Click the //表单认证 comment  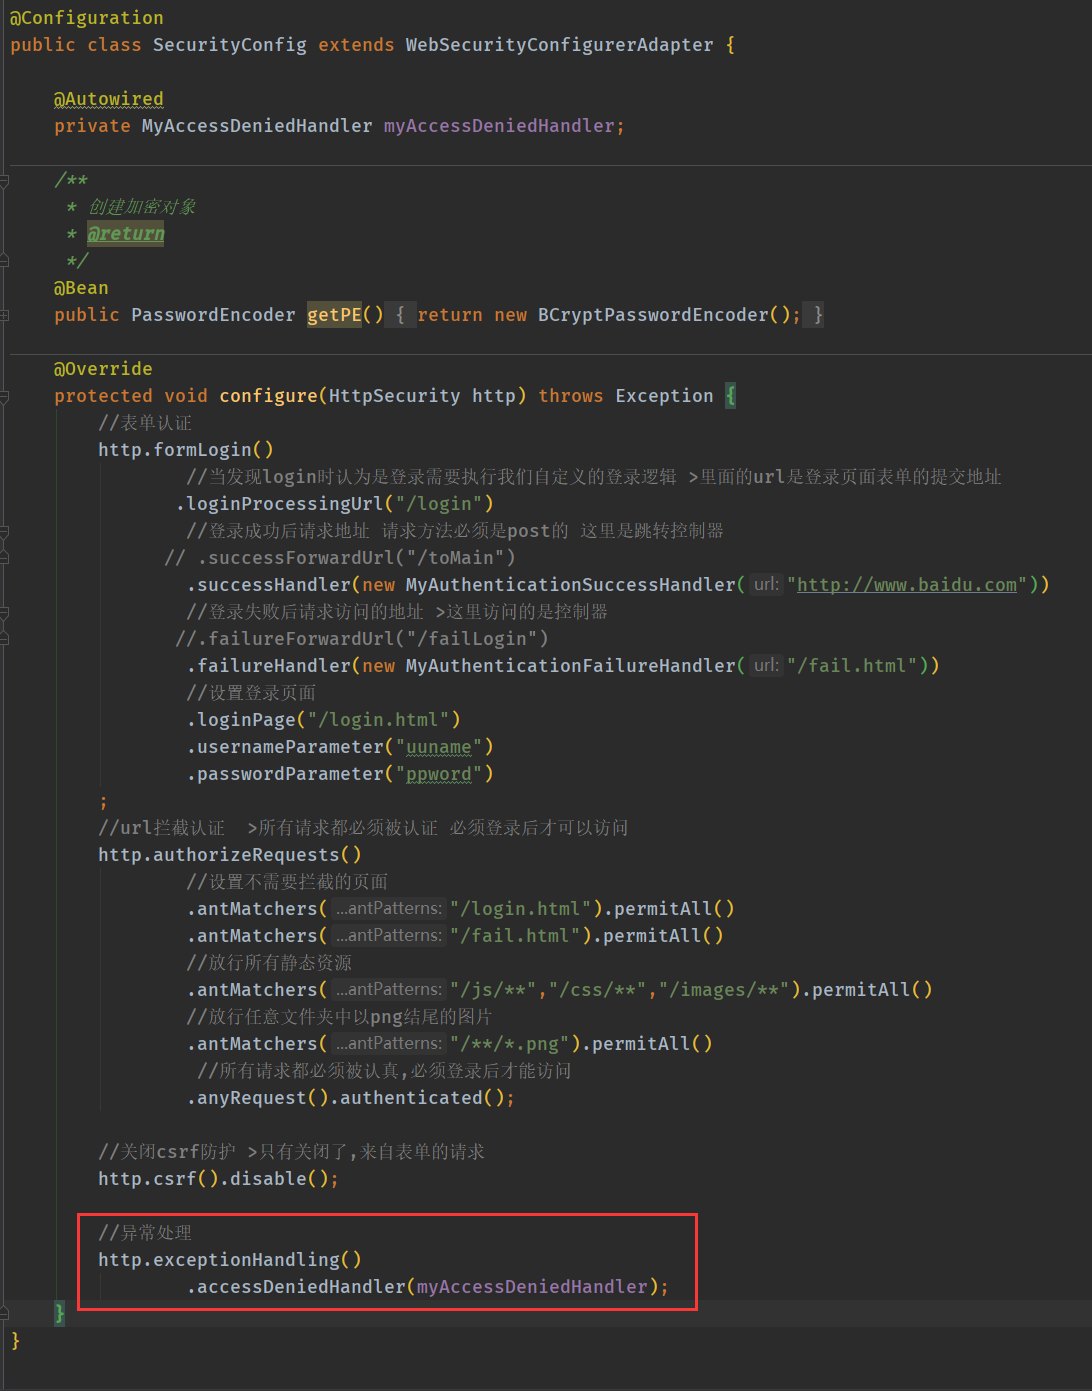pos(145,423)
